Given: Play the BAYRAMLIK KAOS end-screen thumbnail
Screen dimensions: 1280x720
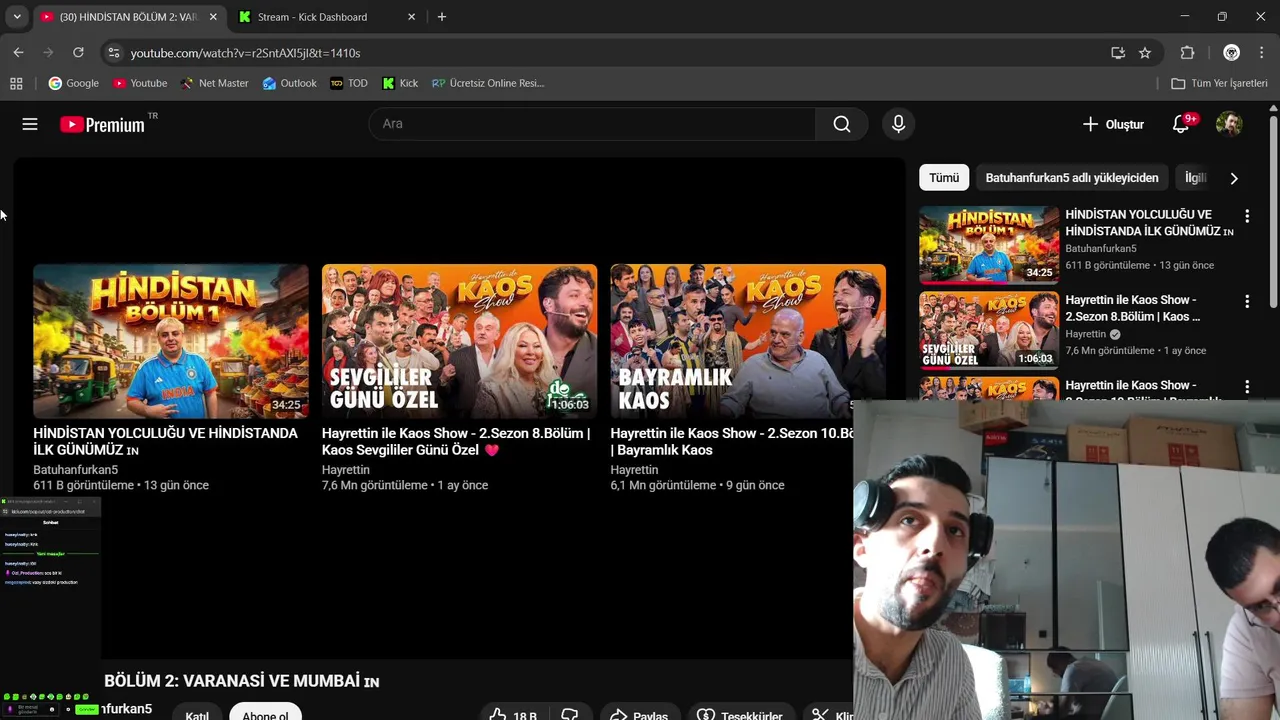Looking at the screenshot, I should tap(748, 341).
